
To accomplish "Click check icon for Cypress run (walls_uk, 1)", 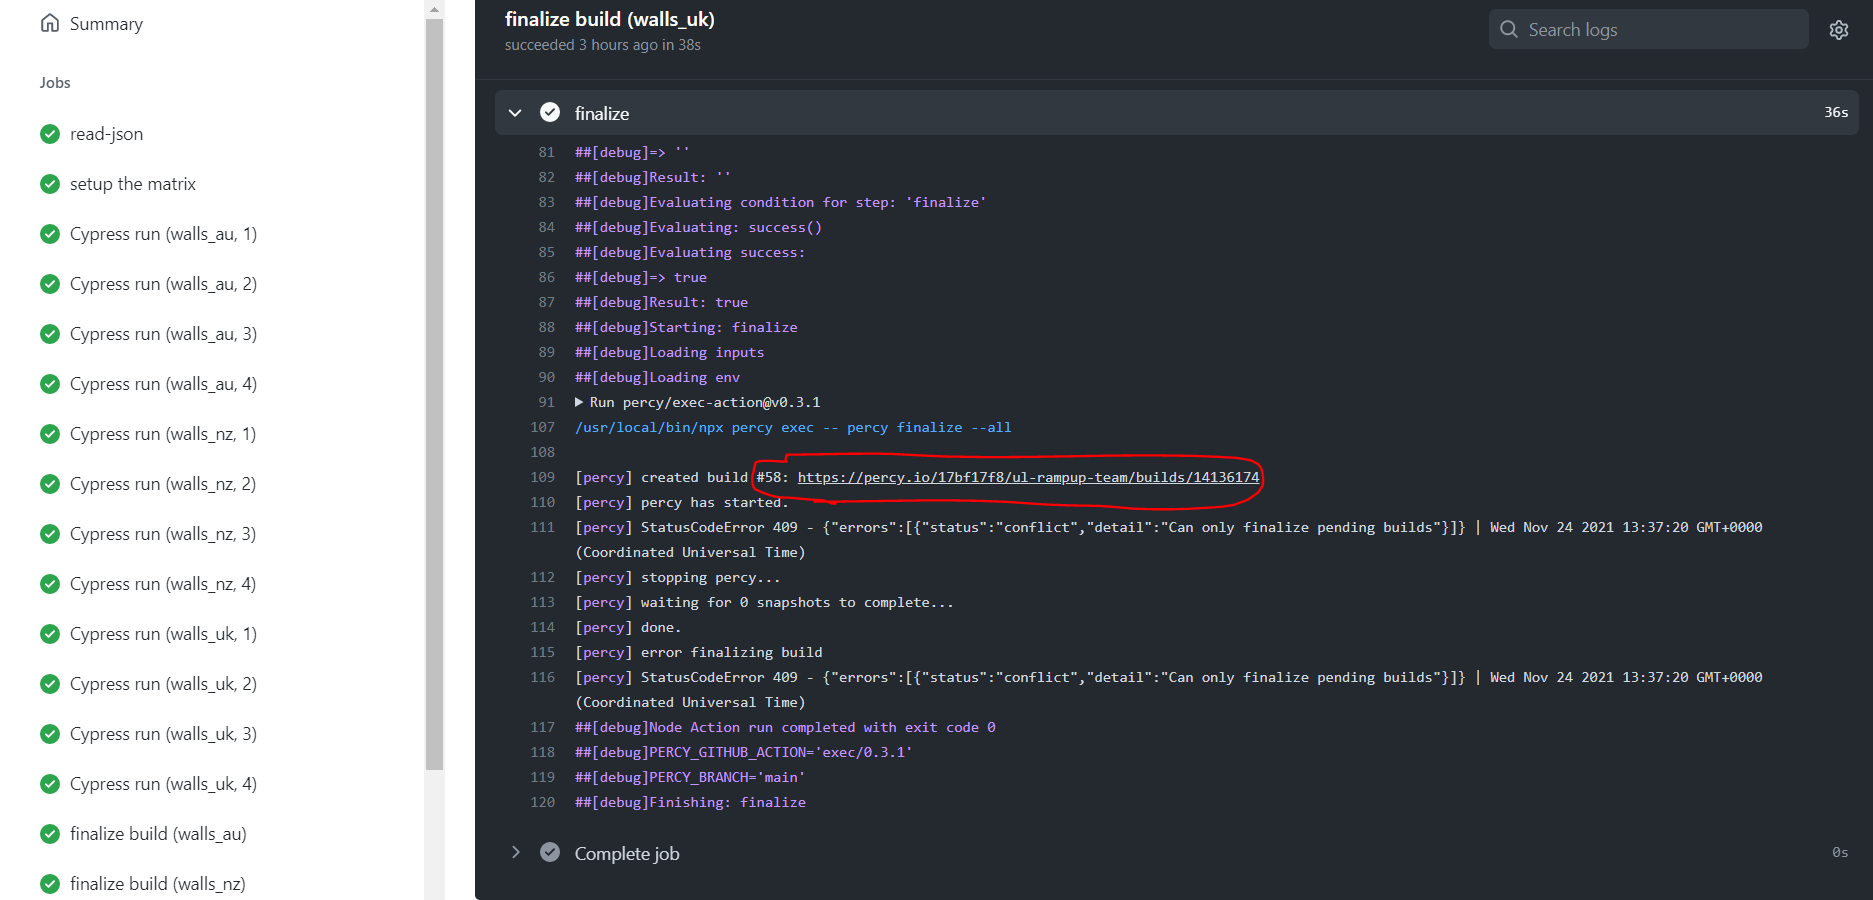I will (50, 633).
